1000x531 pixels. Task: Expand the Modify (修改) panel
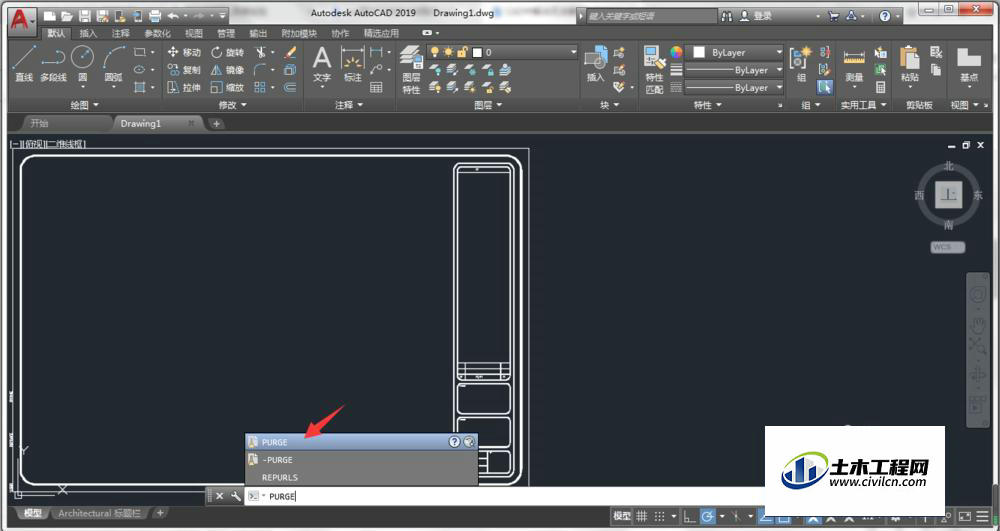[x=233, y=105]
